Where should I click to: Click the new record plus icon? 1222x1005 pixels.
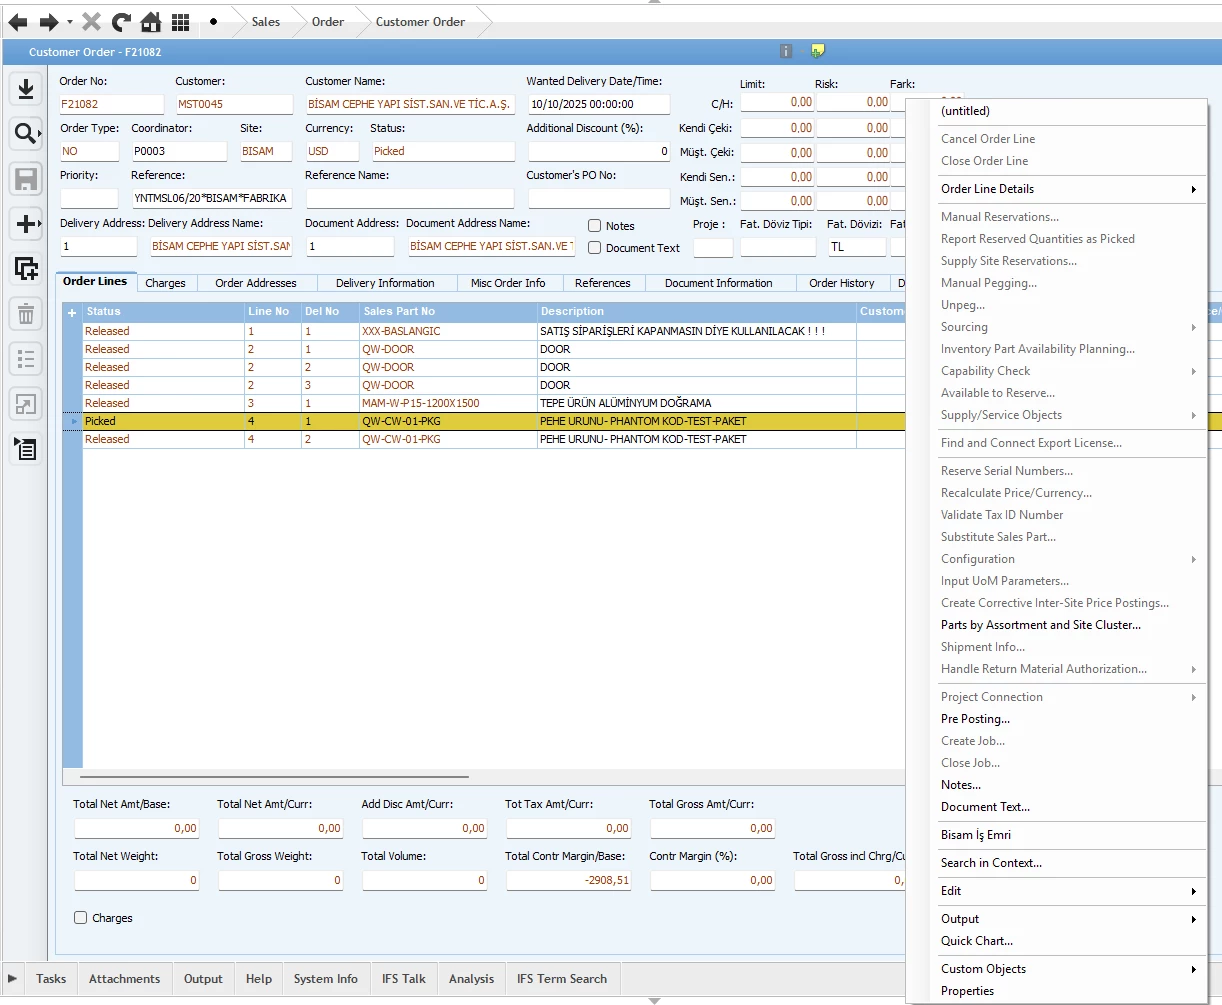coord(25,224)
